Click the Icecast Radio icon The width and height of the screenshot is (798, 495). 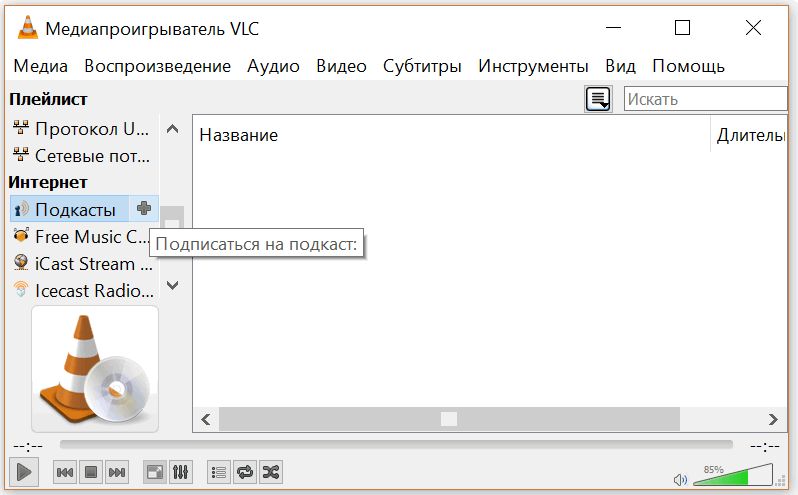(21, 289)
